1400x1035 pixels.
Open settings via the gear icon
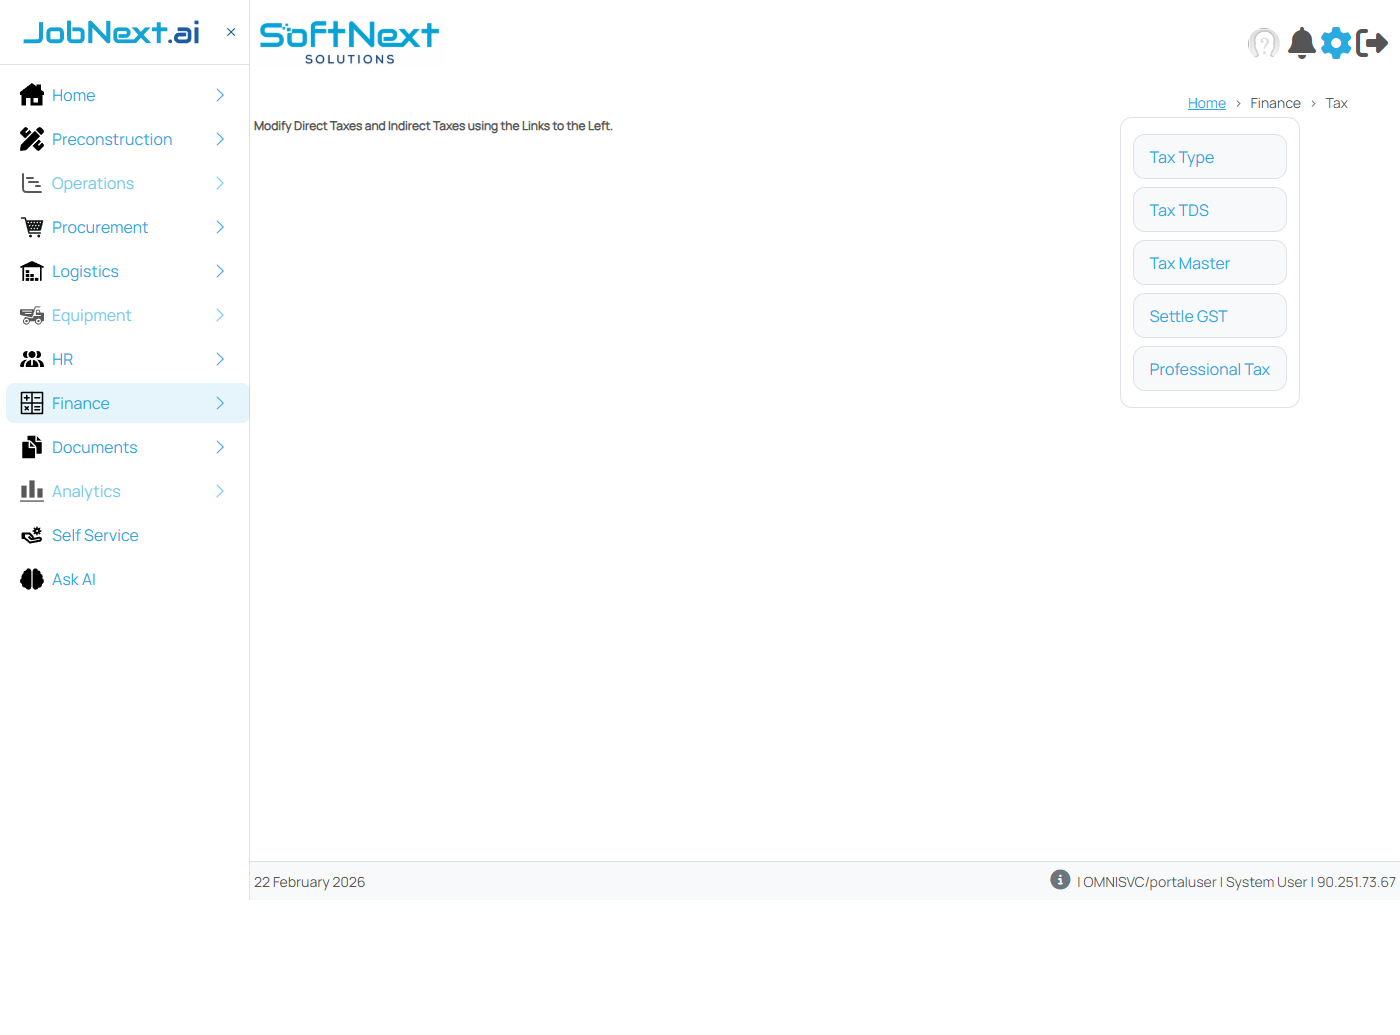[1336, 43]
